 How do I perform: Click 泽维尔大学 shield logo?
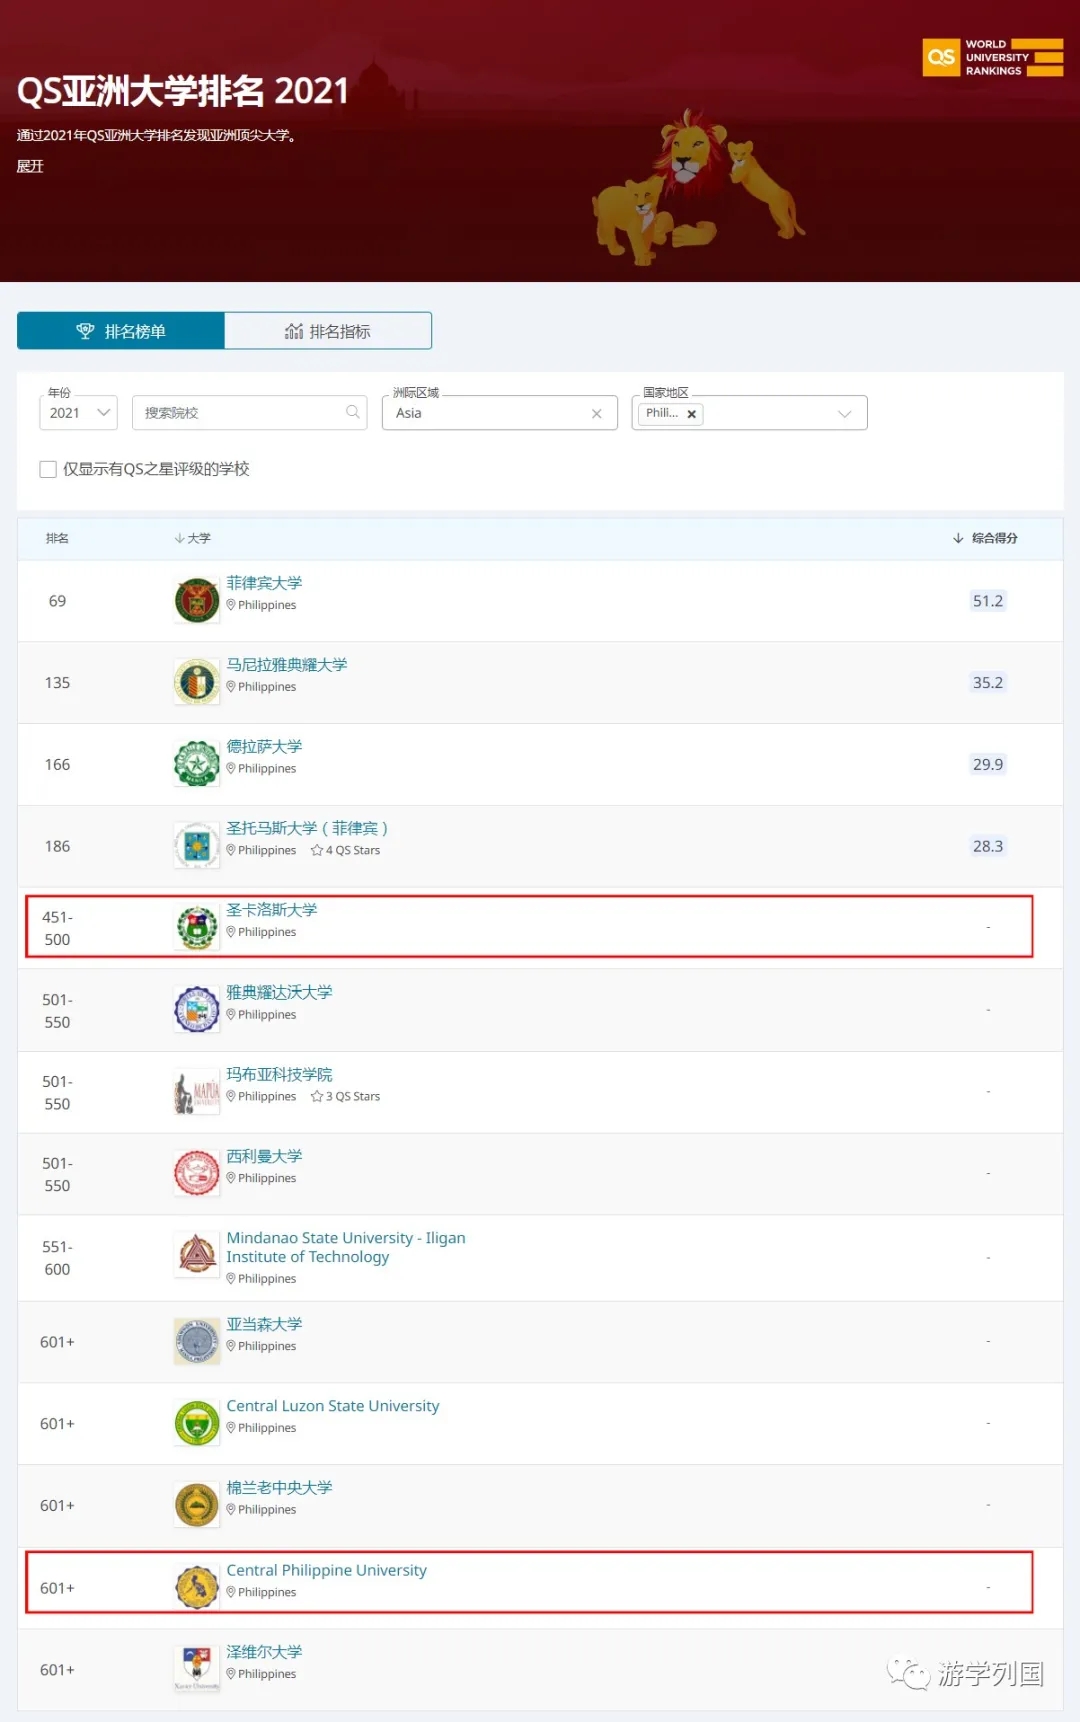pyautogui.click(x=197, y=1668)
